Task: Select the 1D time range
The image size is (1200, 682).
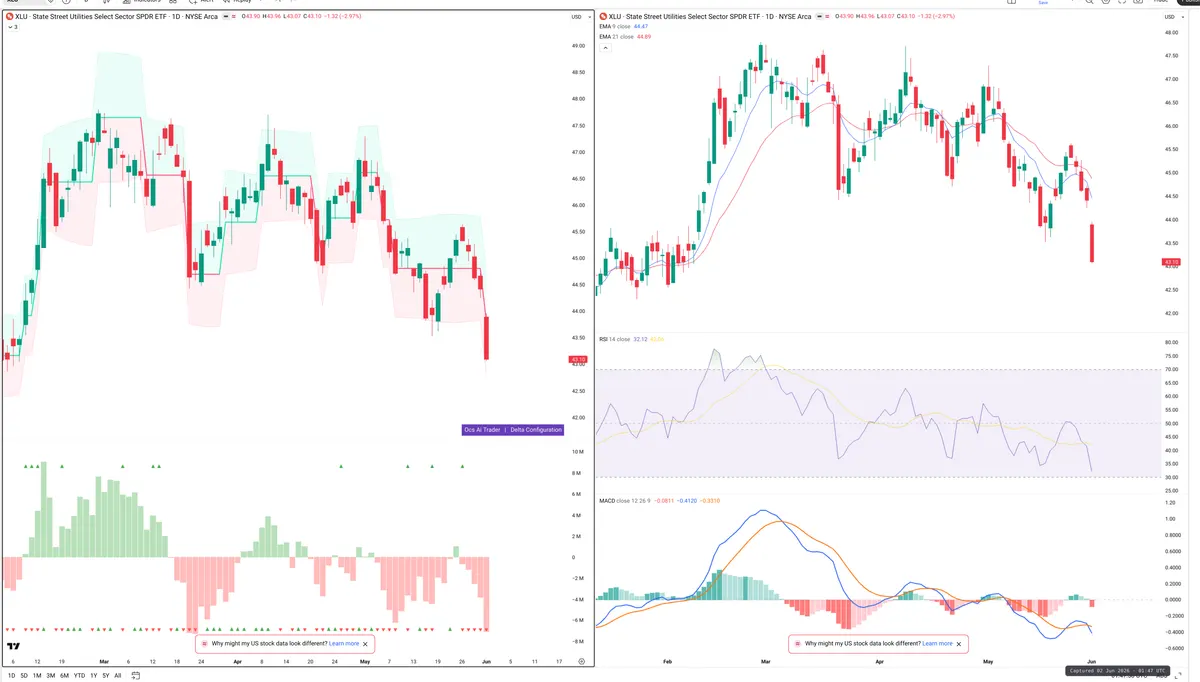Action: (11, 675)
